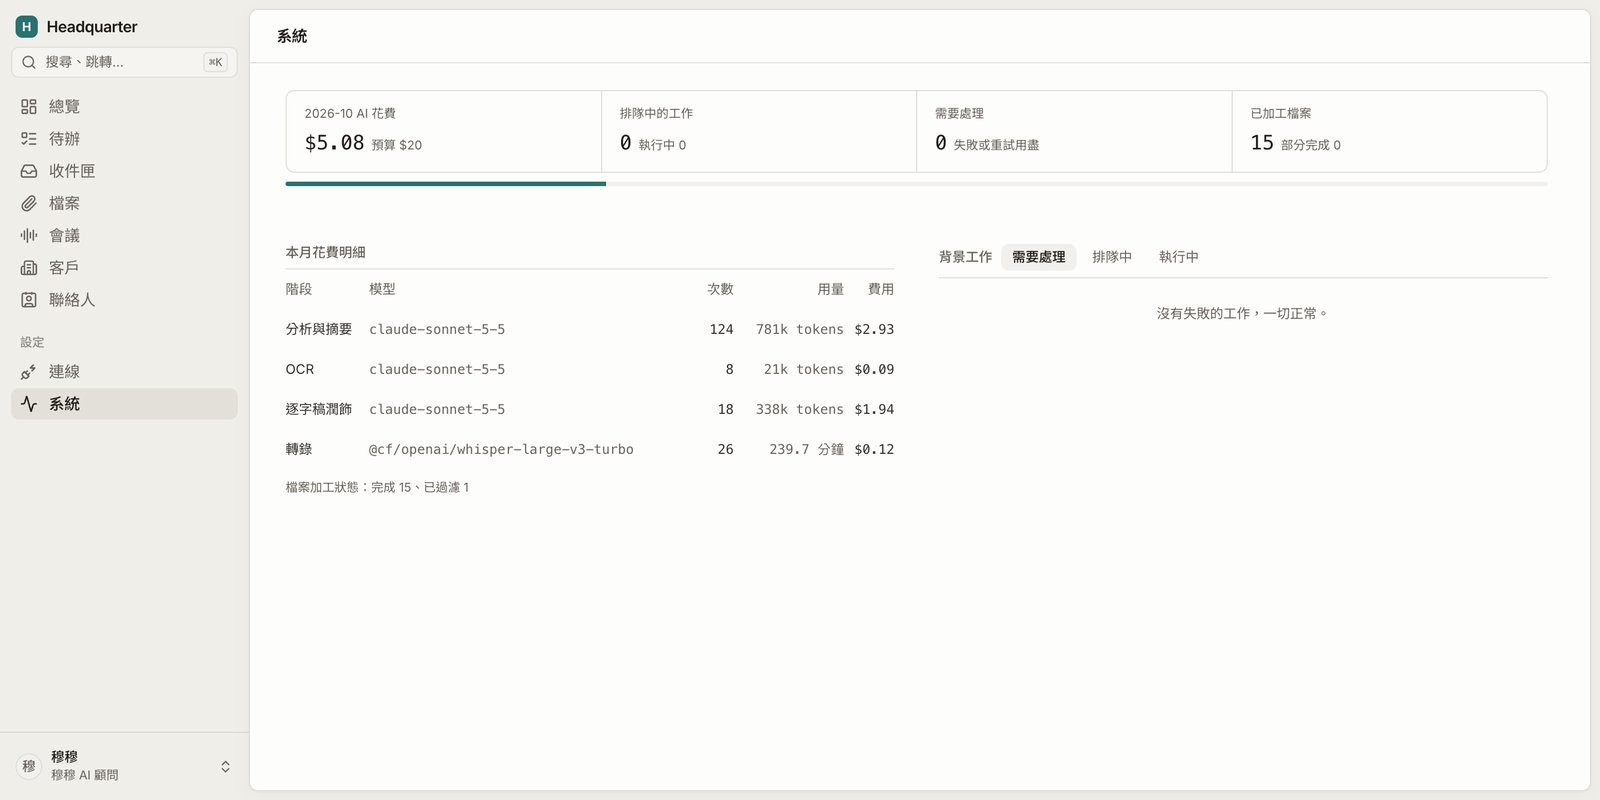This screenshot has width=1600, height=800.
Task: Select the 需要處理 tab
Action: tap(1039, 257)
